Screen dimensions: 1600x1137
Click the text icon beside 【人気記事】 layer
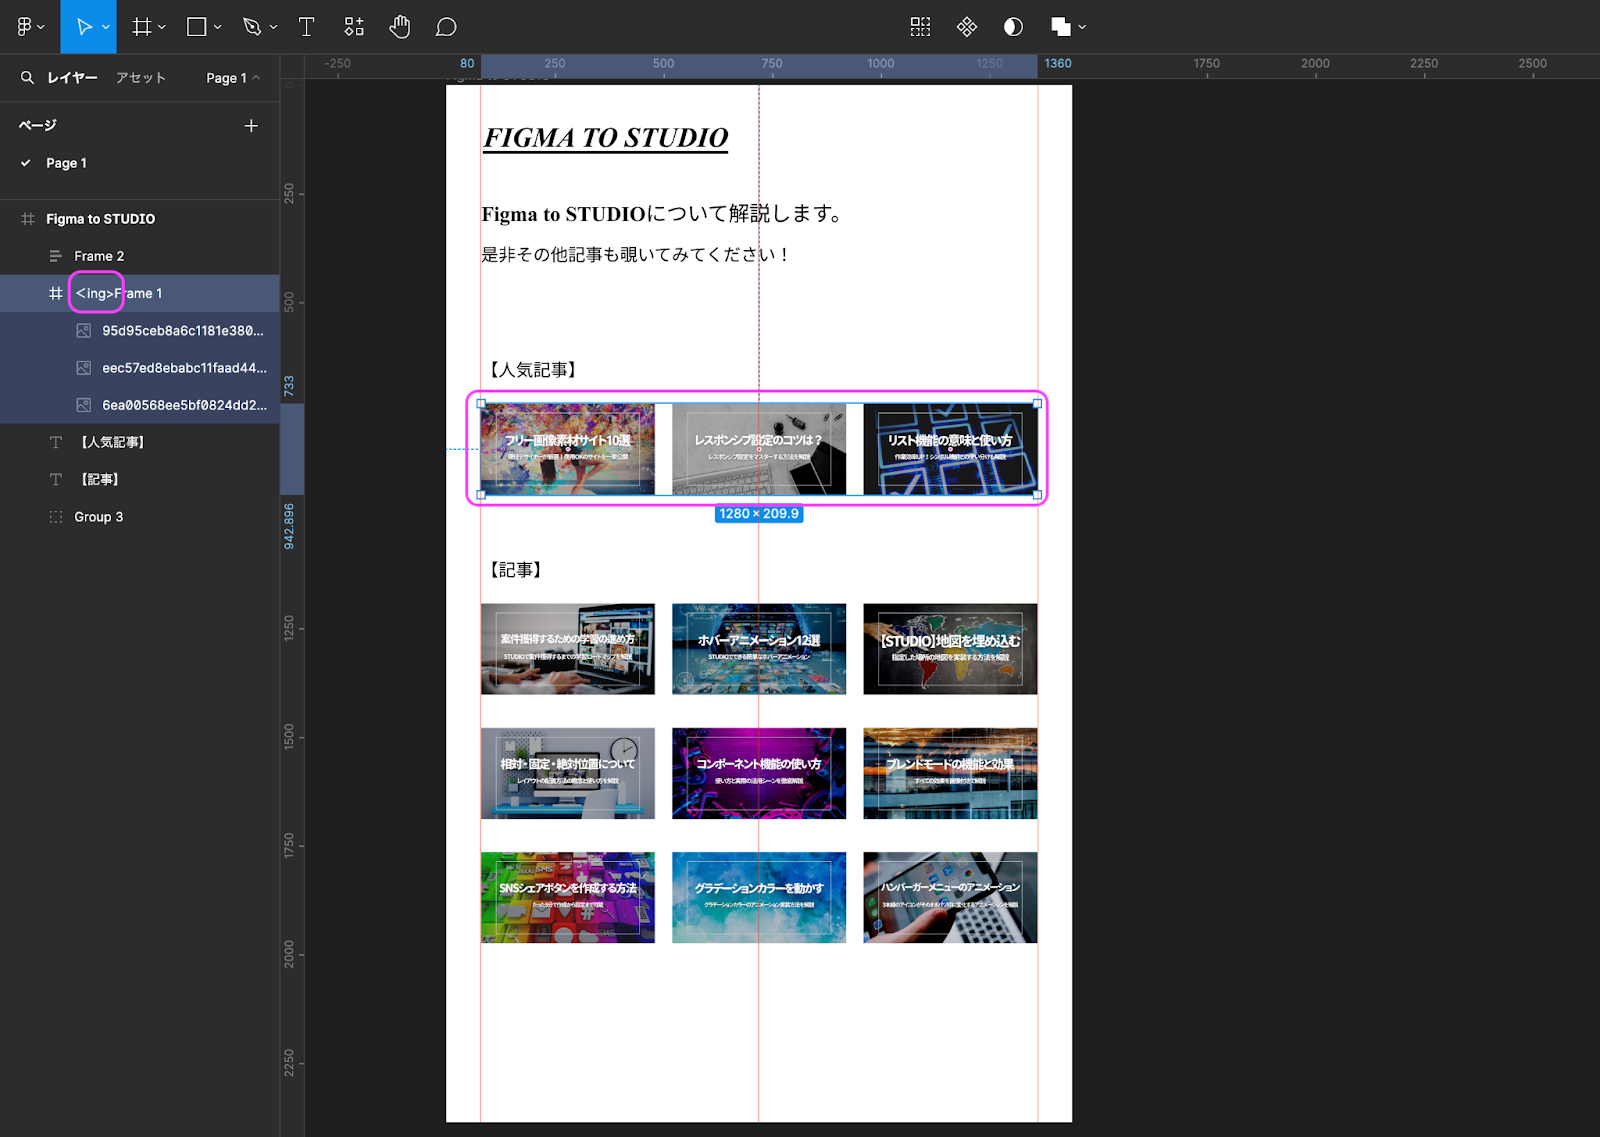coord(56,442)
